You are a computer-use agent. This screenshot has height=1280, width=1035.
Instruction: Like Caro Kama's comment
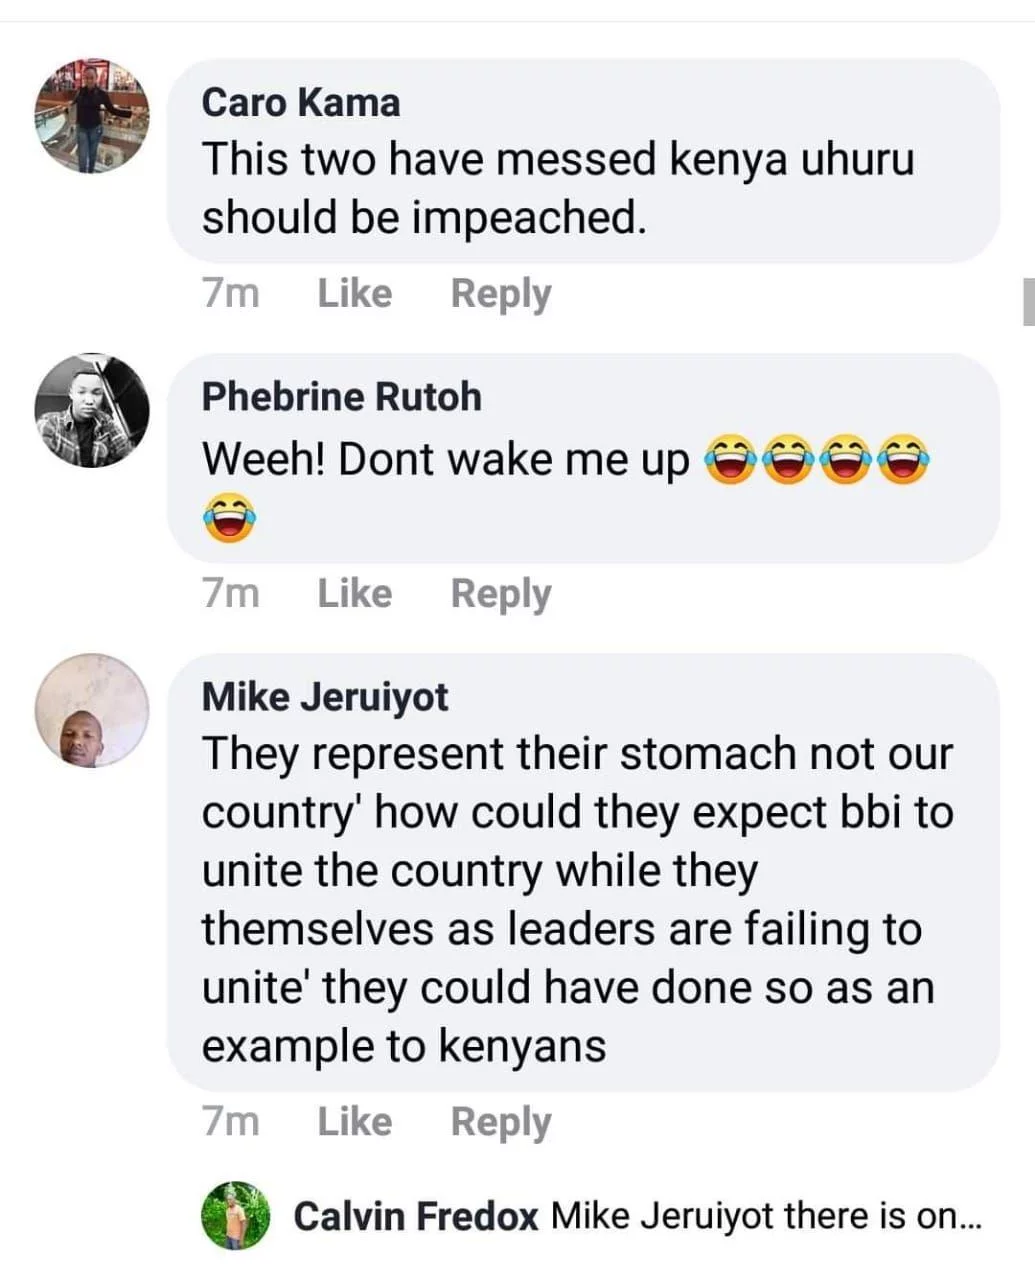coord(355,293)
